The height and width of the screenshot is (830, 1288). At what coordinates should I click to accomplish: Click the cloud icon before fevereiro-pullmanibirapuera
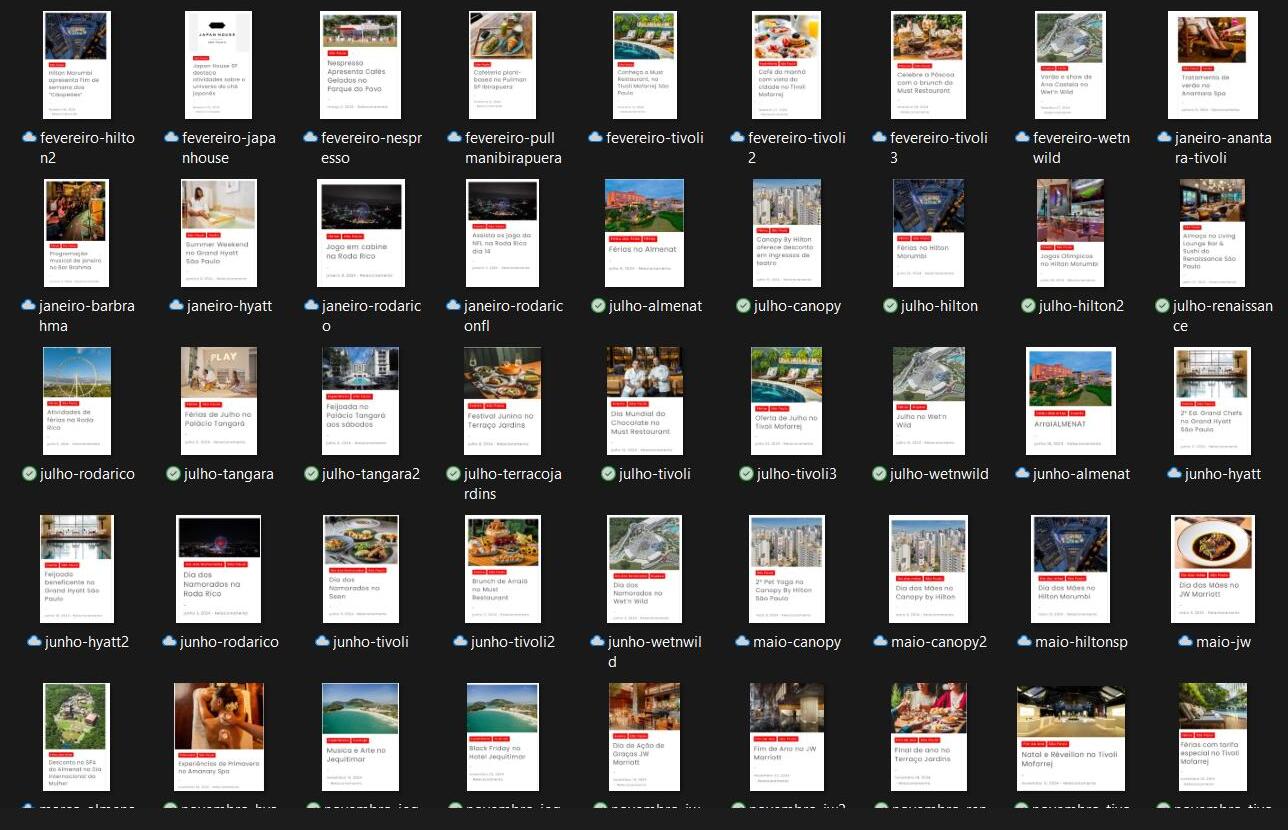tap(454, 137)
